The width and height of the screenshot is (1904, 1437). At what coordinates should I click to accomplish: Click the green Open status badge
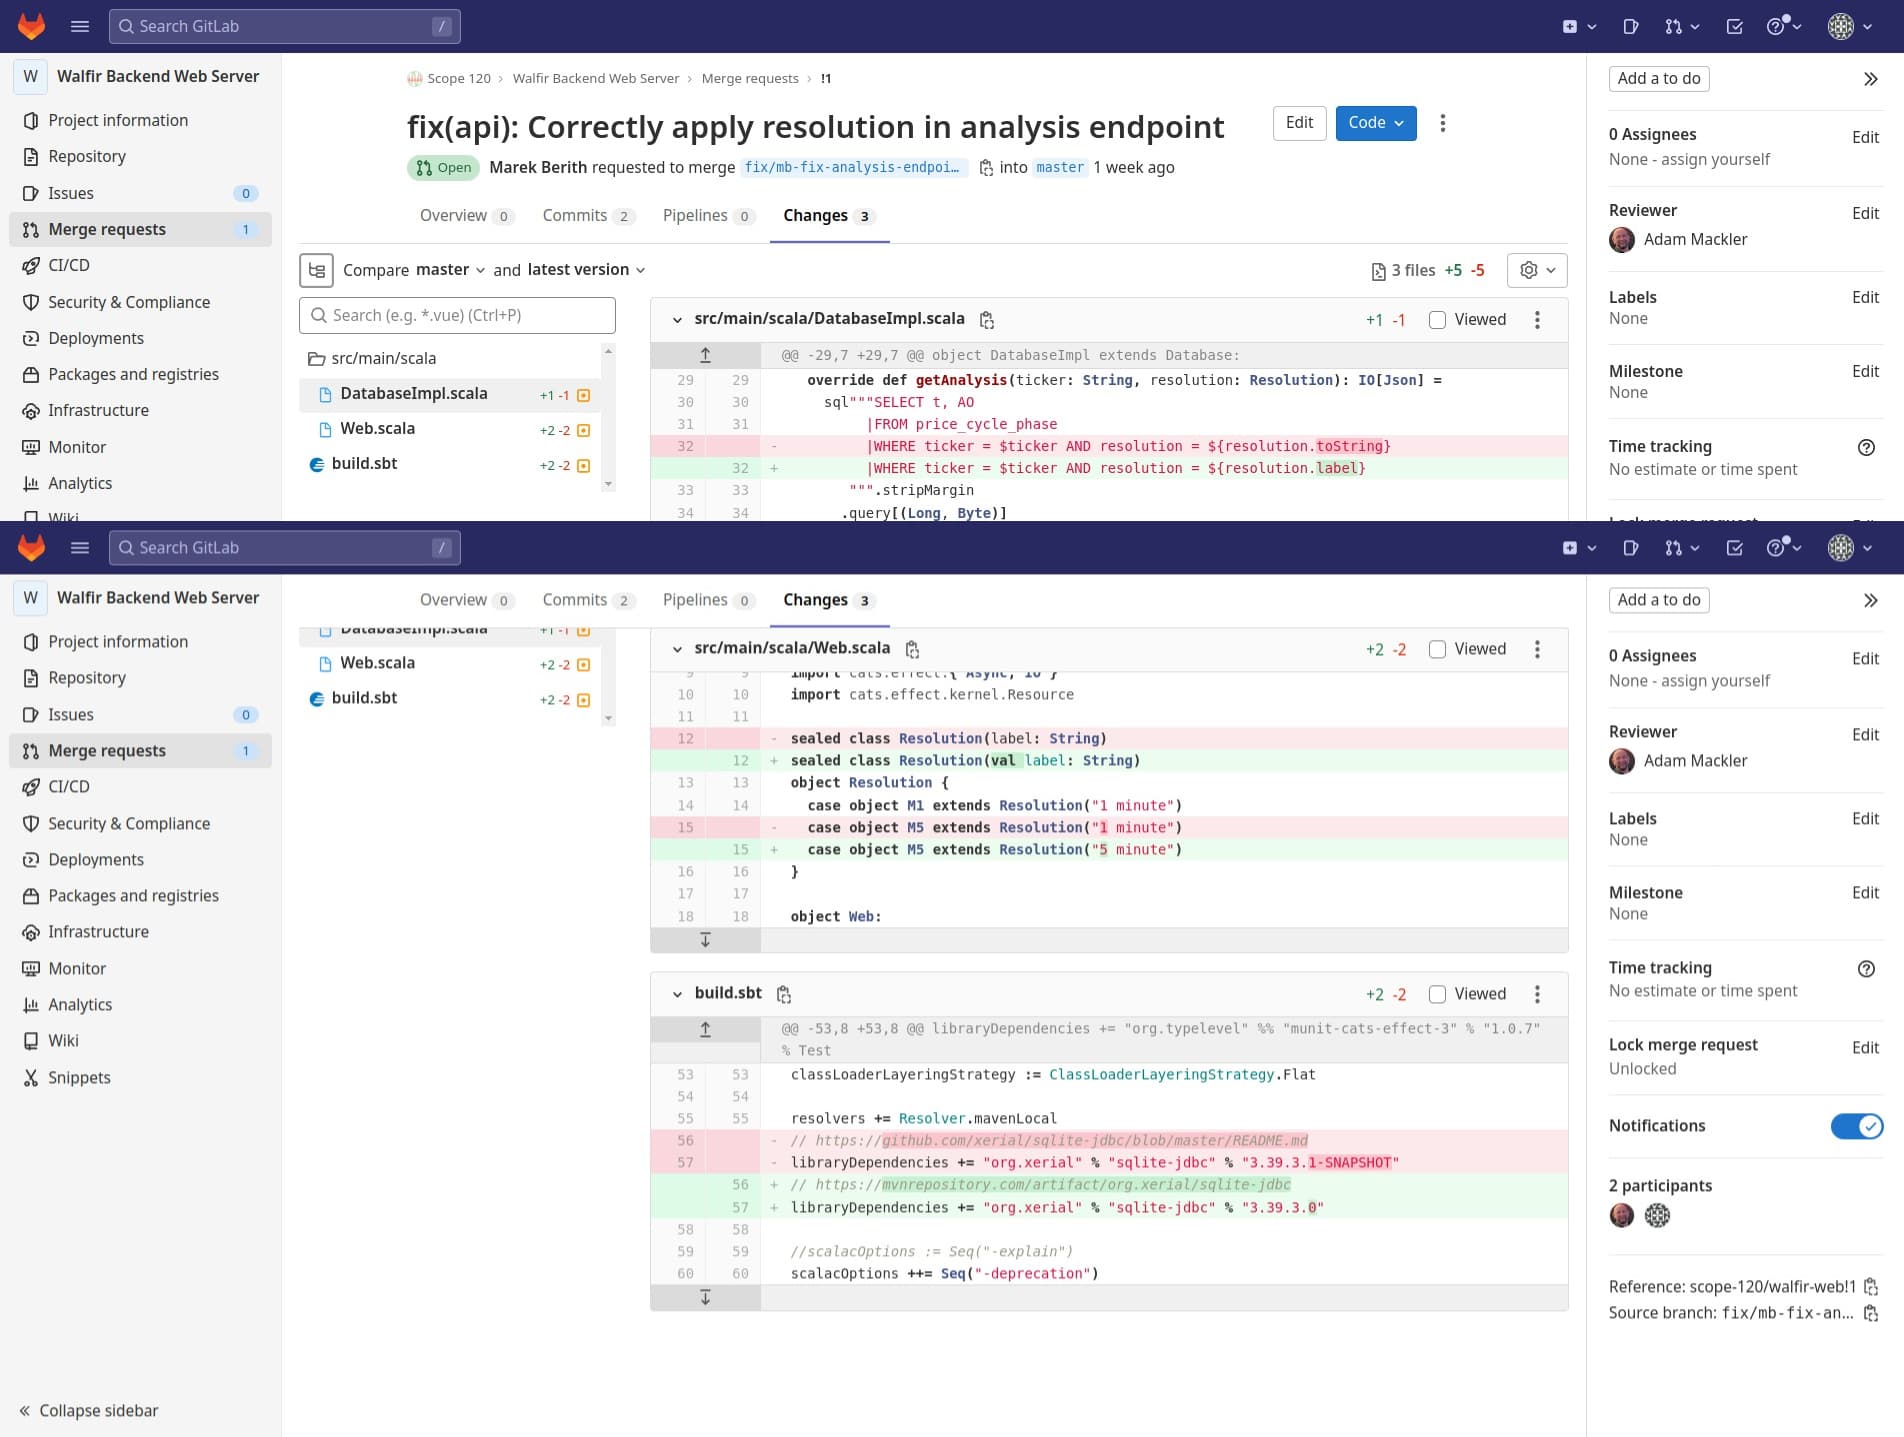click(x=443, y=168)
